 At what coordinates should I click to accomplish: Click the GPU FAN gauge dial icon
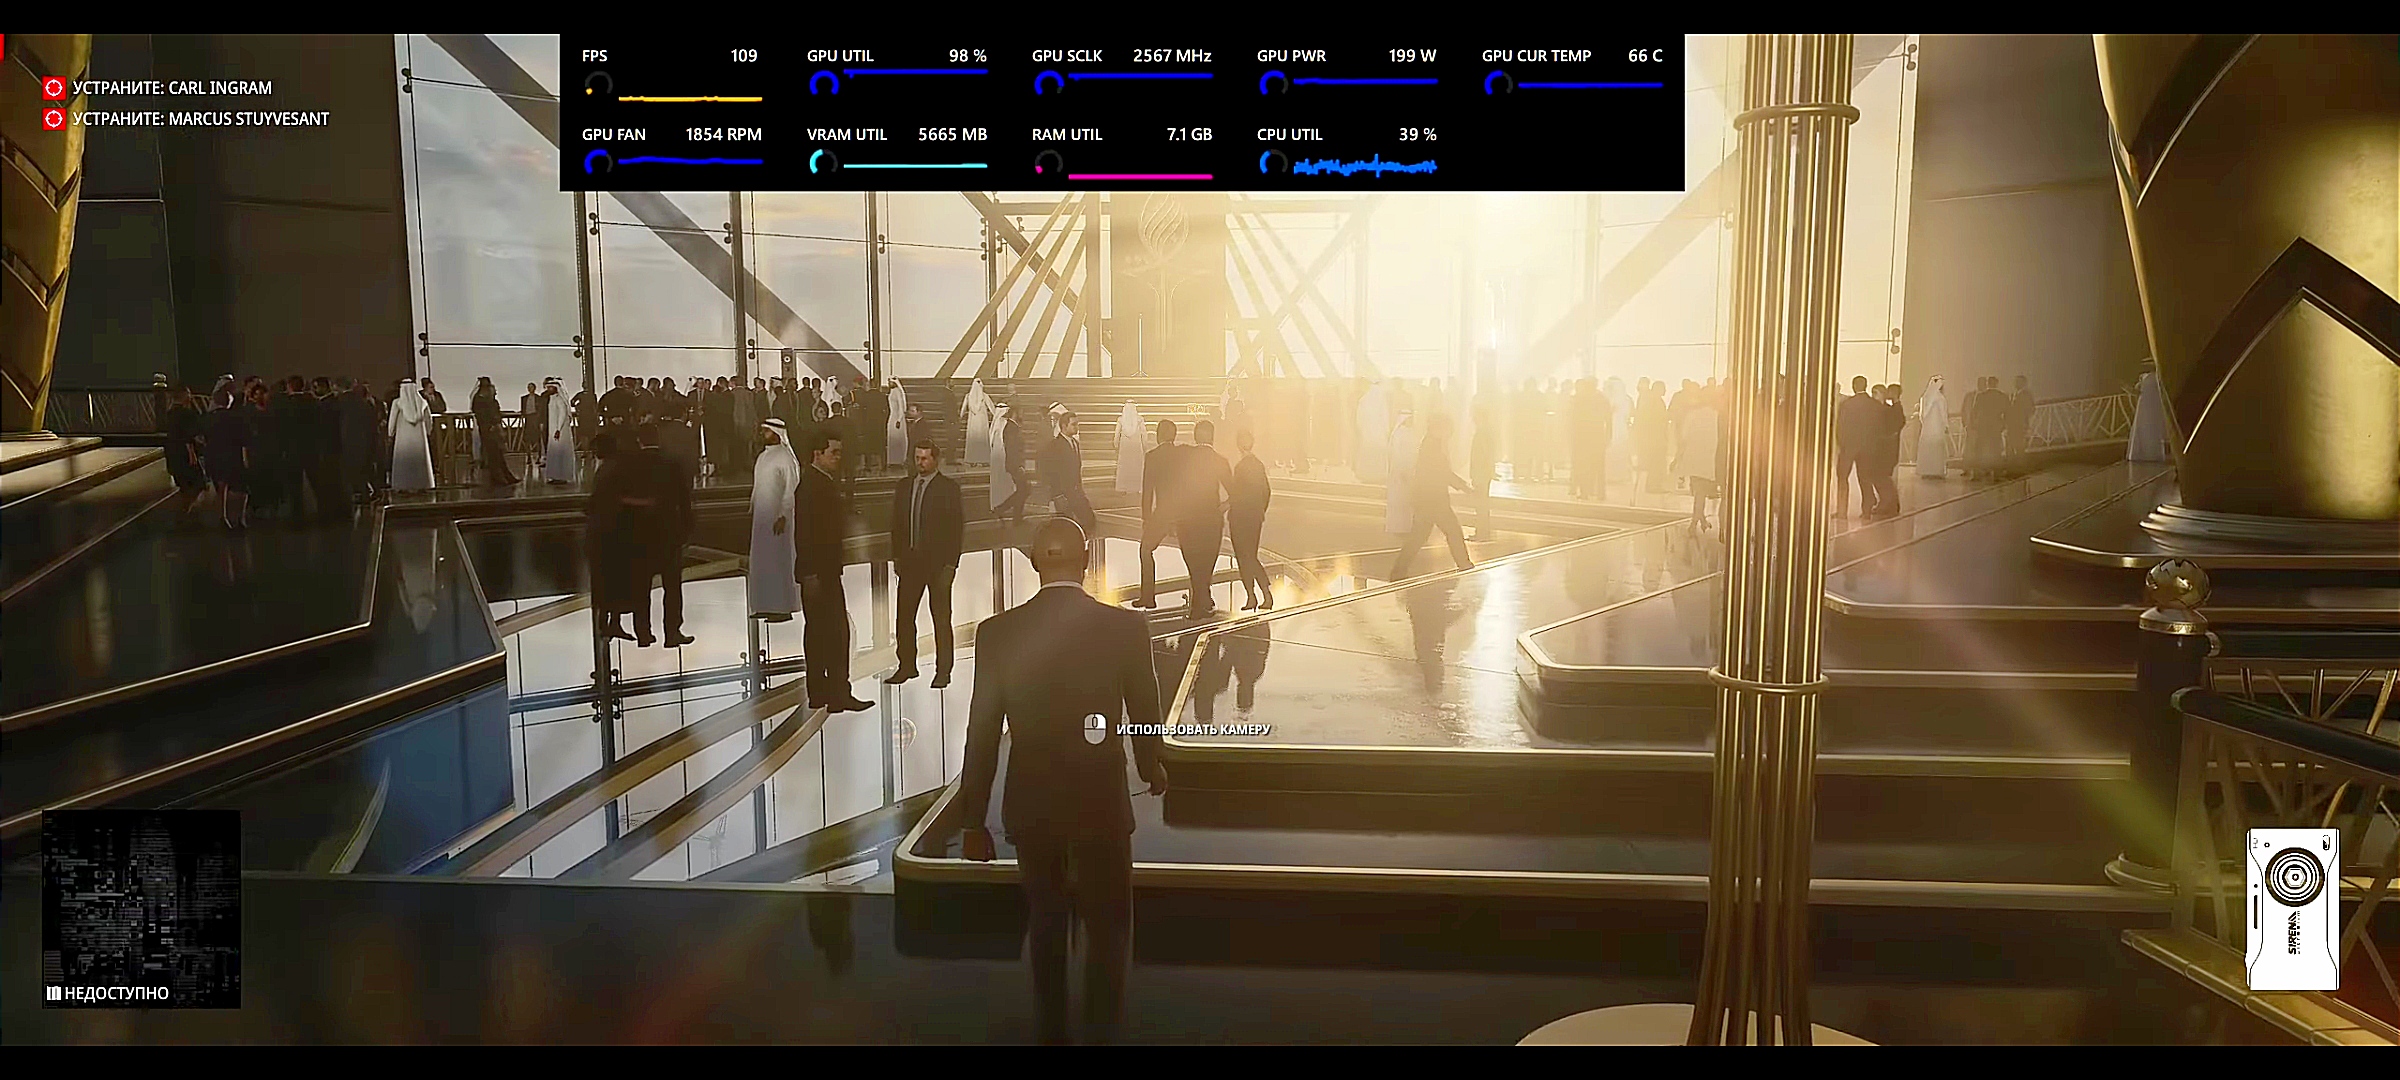[597, 163]
